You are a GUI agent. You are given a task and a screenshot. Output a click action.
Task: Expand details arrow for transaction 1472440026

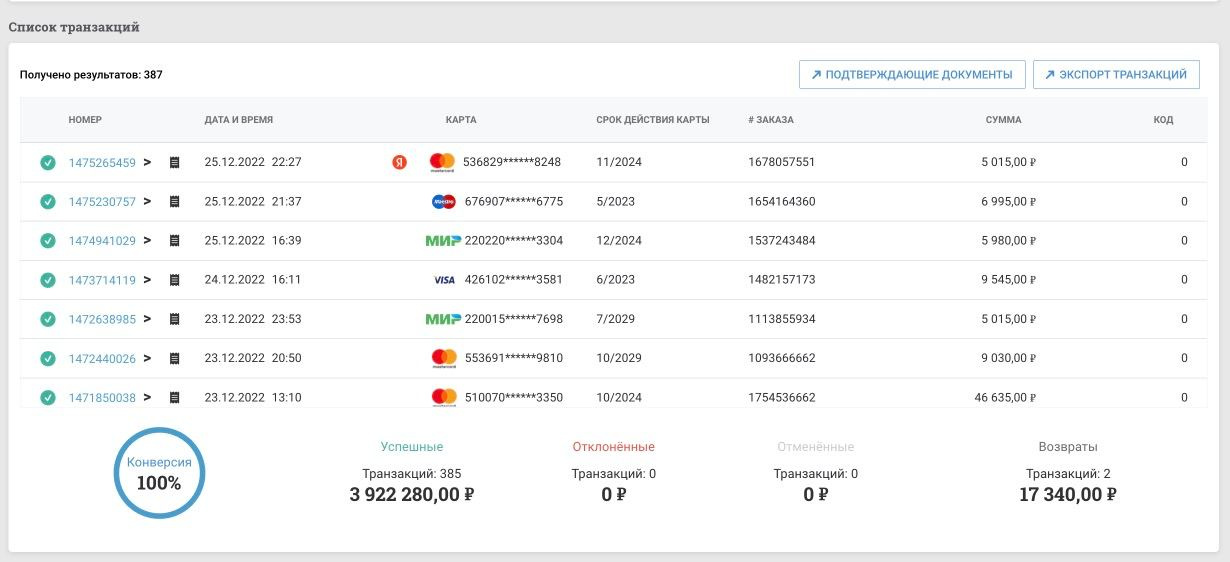[147, 358]
